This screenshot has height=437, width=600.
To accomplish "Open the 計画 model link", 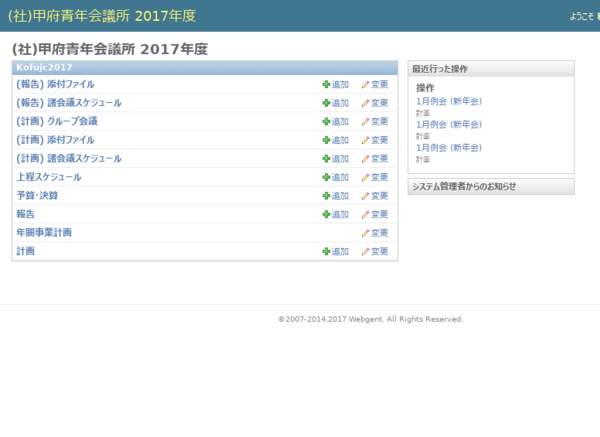I will coord(26,251).
